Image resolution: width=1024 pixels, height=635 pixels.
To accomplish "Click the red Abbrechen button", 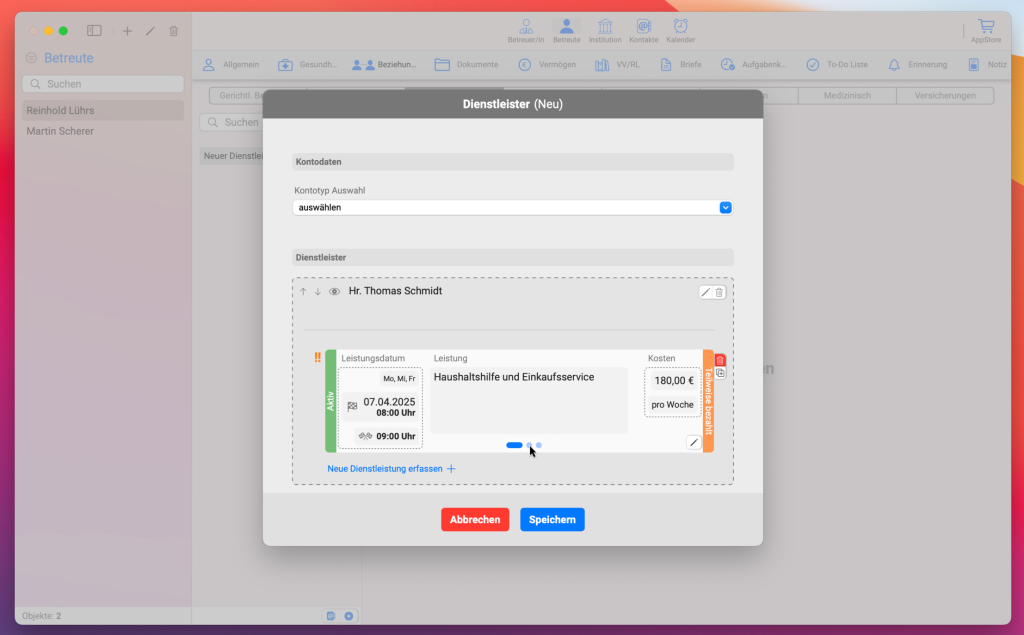I will pos(475,519).
